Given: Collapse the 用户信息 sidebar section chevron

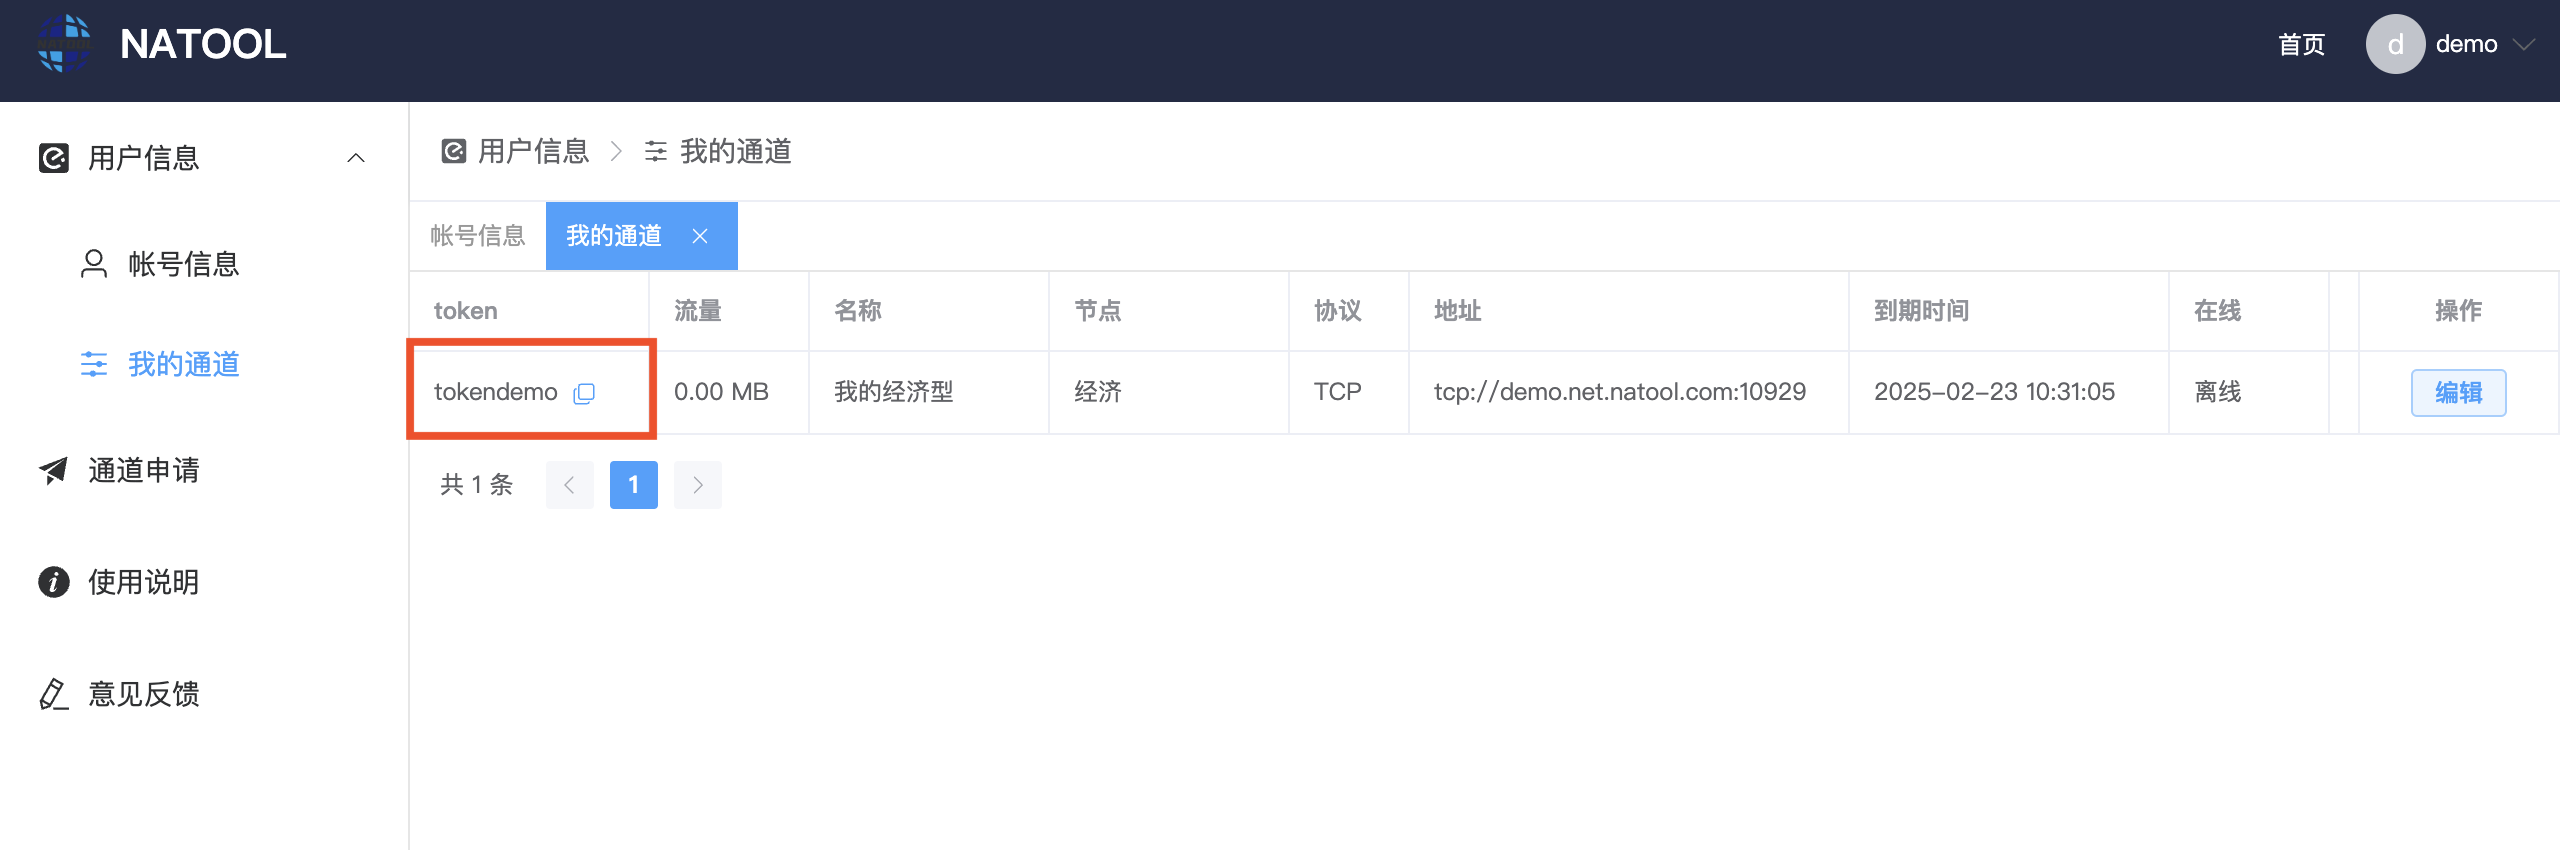Looking at the screenshot, I should click(356, 158).
